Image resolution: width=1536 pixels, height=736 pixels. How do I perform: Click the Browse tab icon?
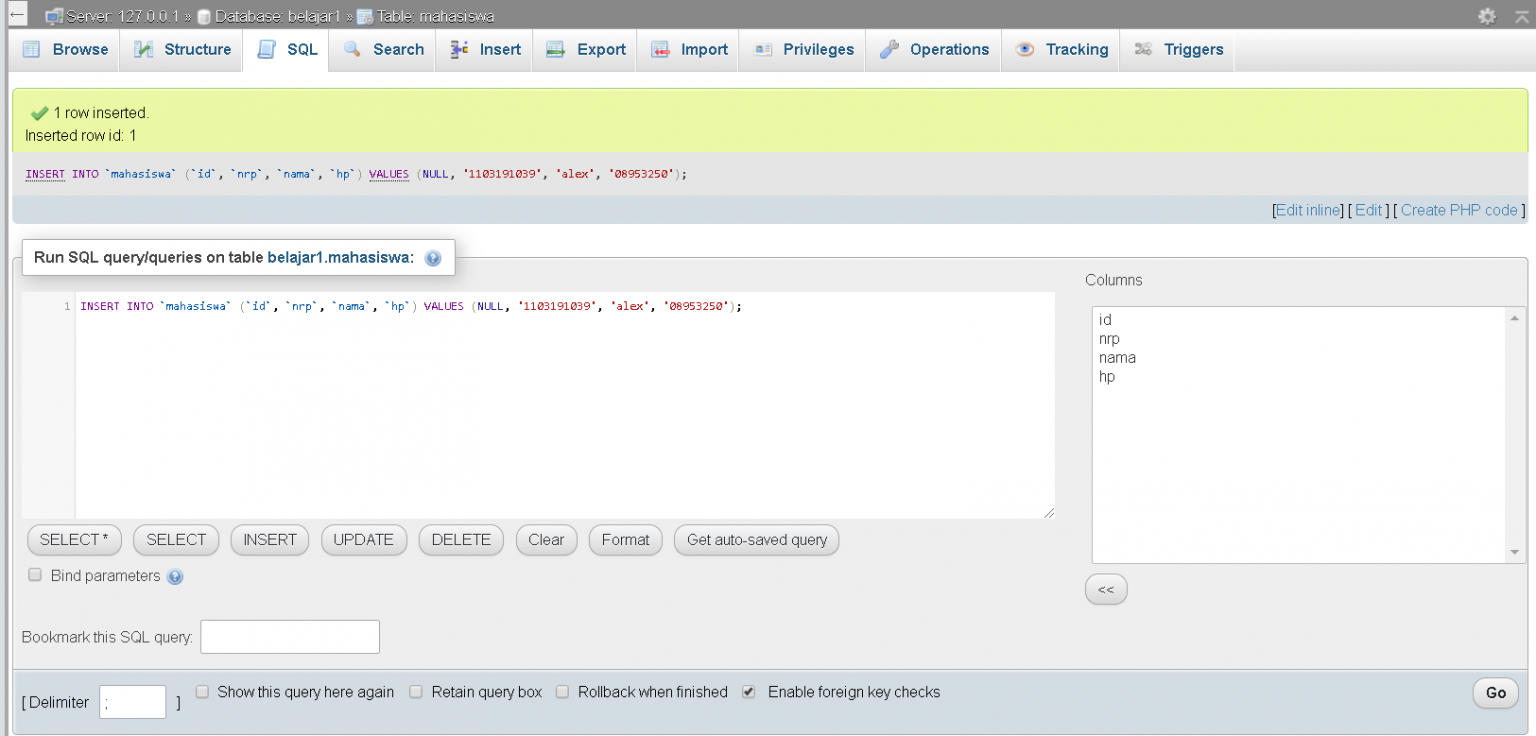pyautogui.click(x=32, y=50)
